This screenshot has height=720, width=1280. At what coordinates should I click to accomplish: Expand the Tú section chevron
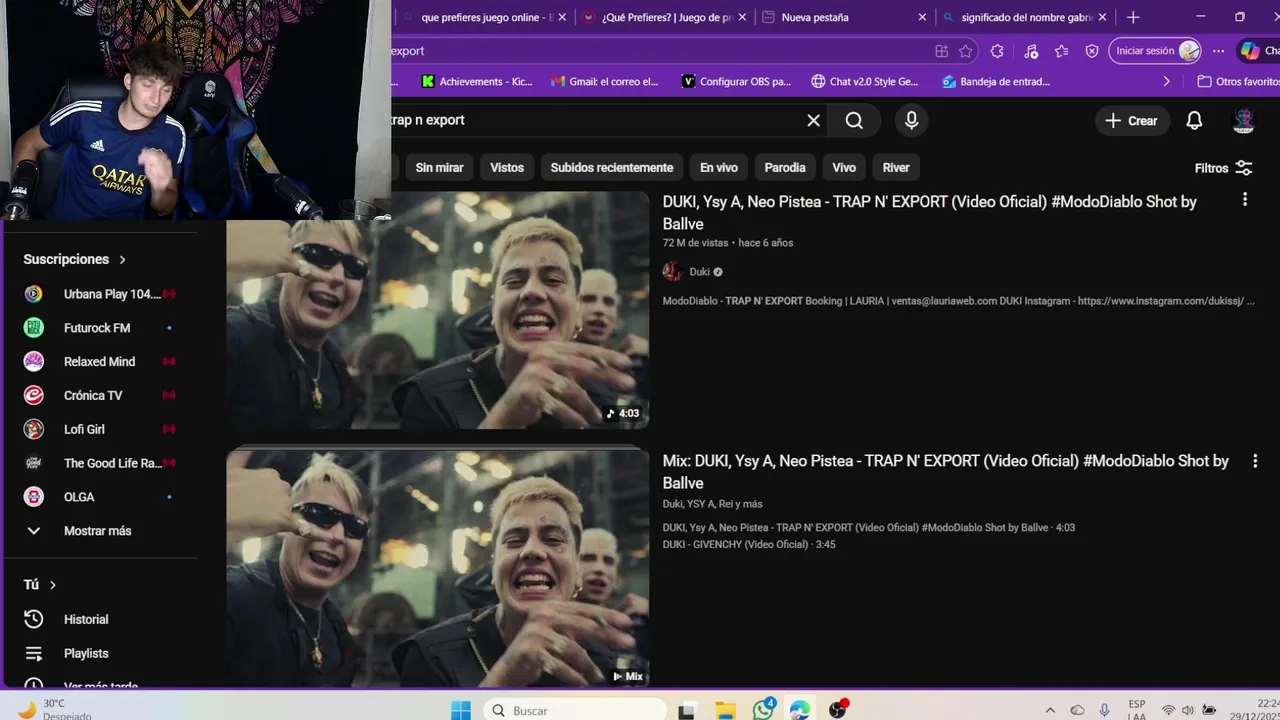point(53,585)
